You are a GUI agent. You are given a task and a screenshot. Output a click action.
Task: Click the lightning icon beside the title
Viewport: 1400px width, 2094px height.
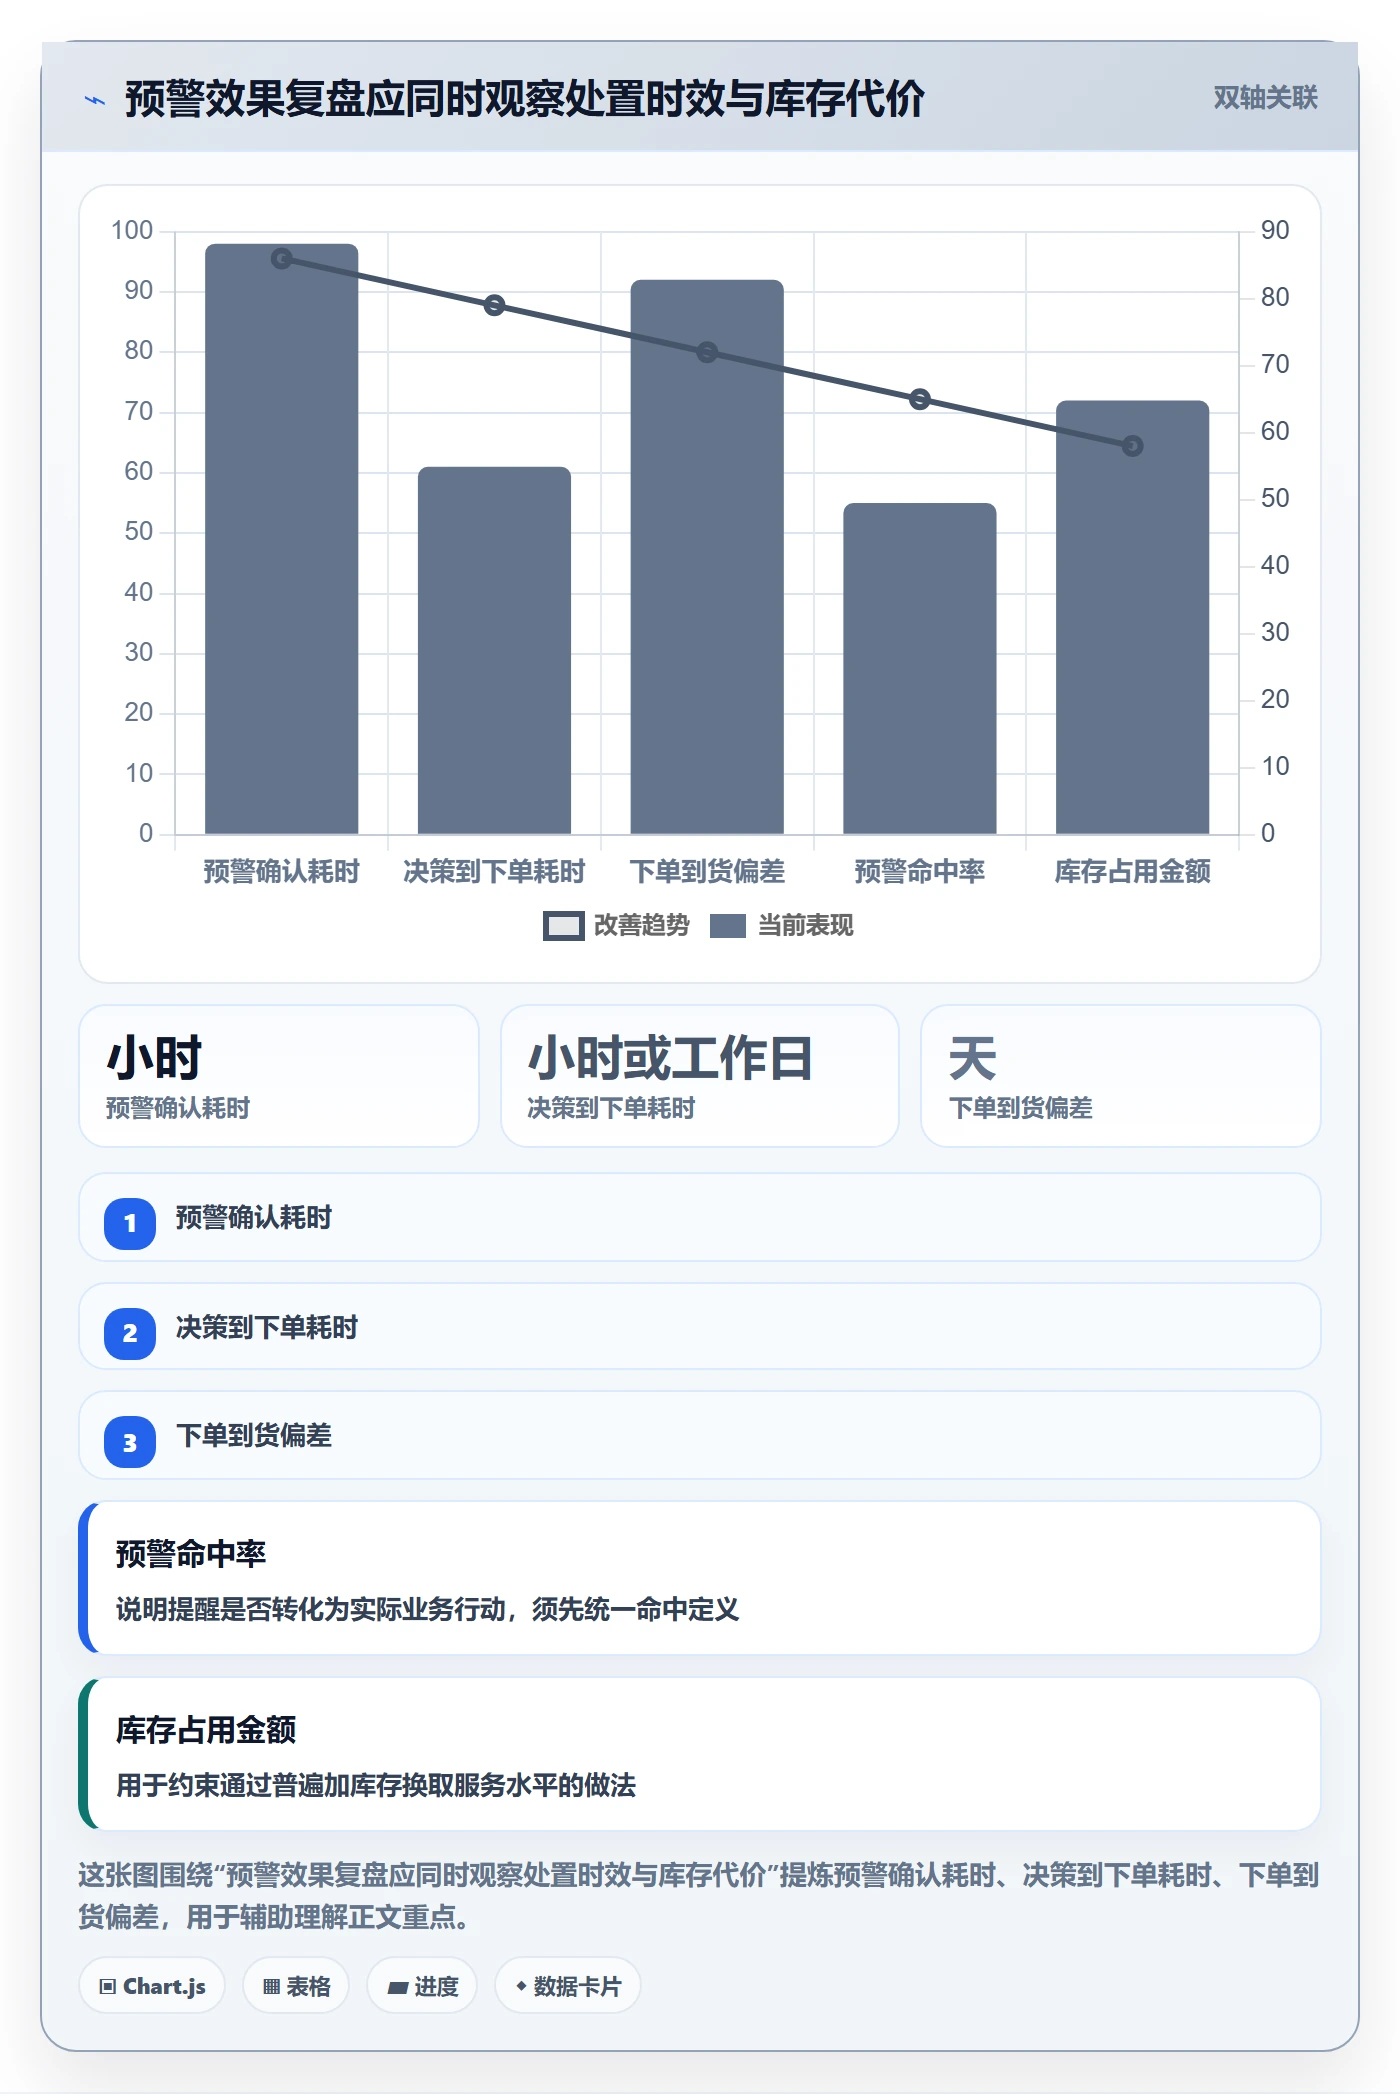coord(95,100)
